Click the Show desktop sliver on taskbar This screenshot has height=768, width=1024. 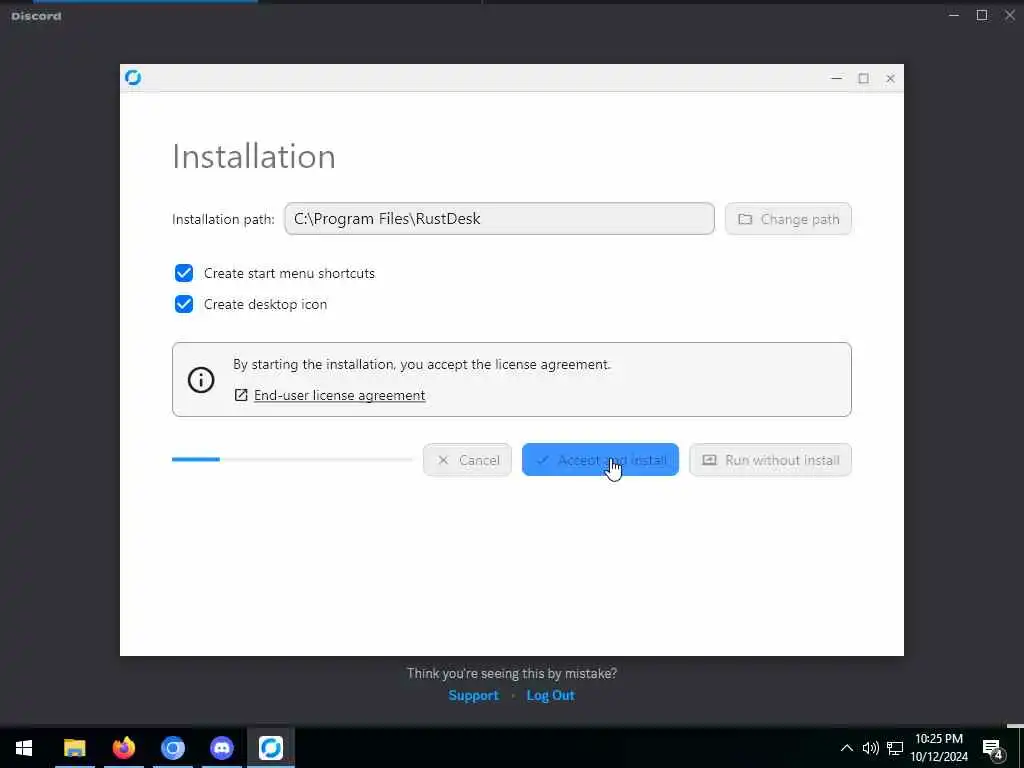pyautogui.click(x=1020, y=748)
